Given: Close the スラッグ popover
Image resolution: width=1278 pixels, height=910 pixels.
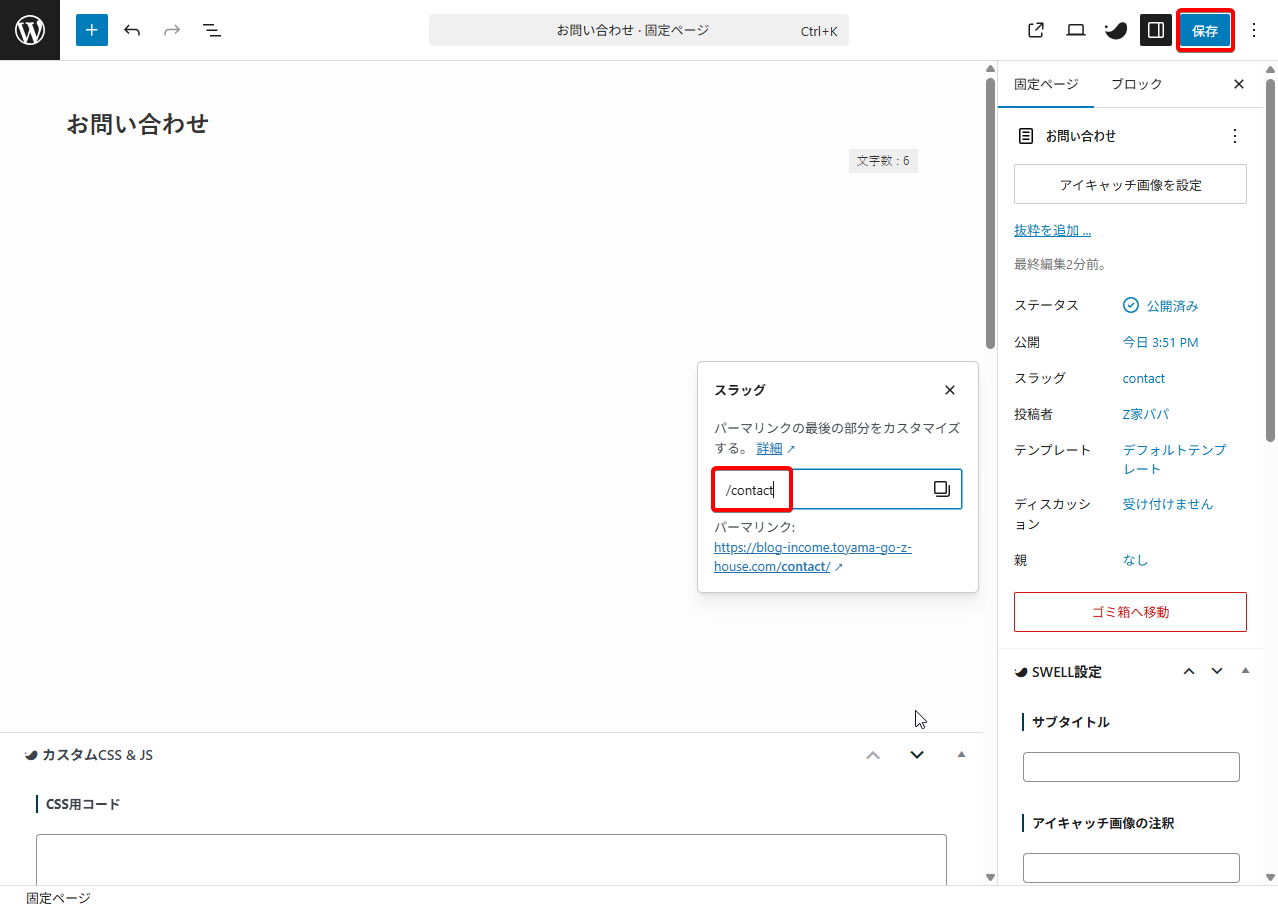Looking at the screenshot, I should tap(950, 390).
